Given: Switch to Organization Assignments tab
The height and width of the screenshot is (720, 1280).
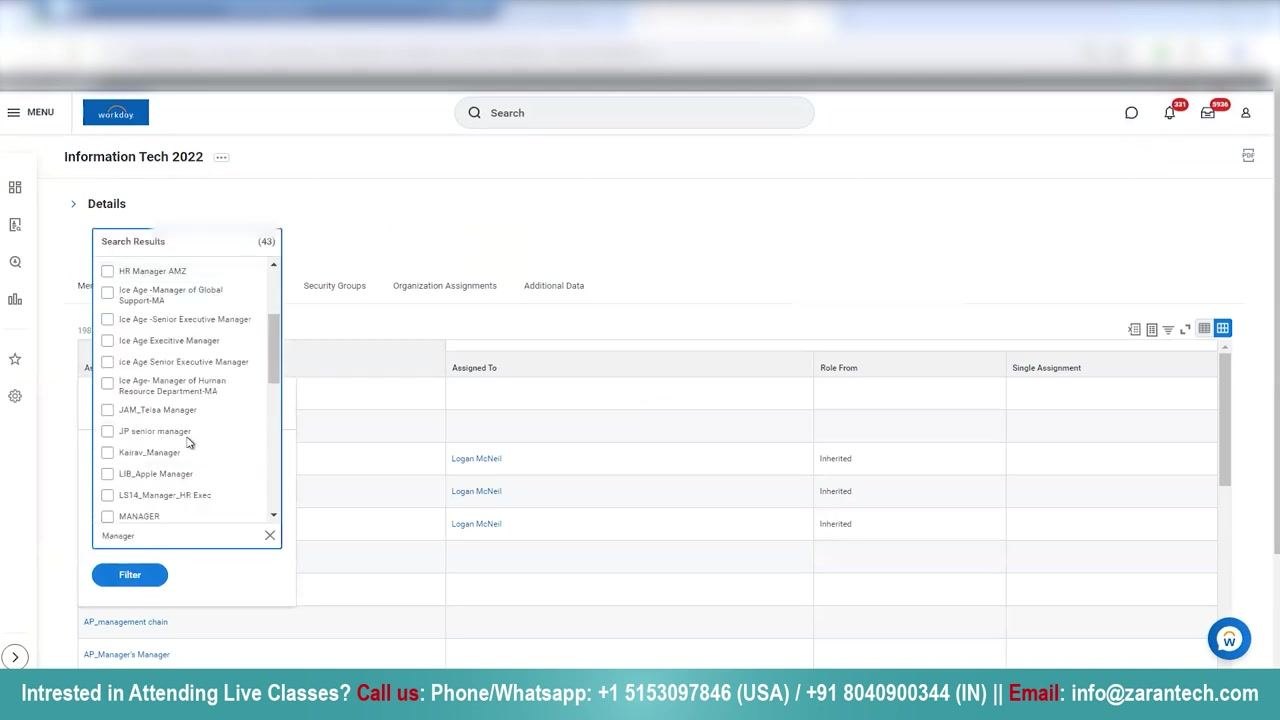Looking at the screenshot, I should click(x=445, y=286).
